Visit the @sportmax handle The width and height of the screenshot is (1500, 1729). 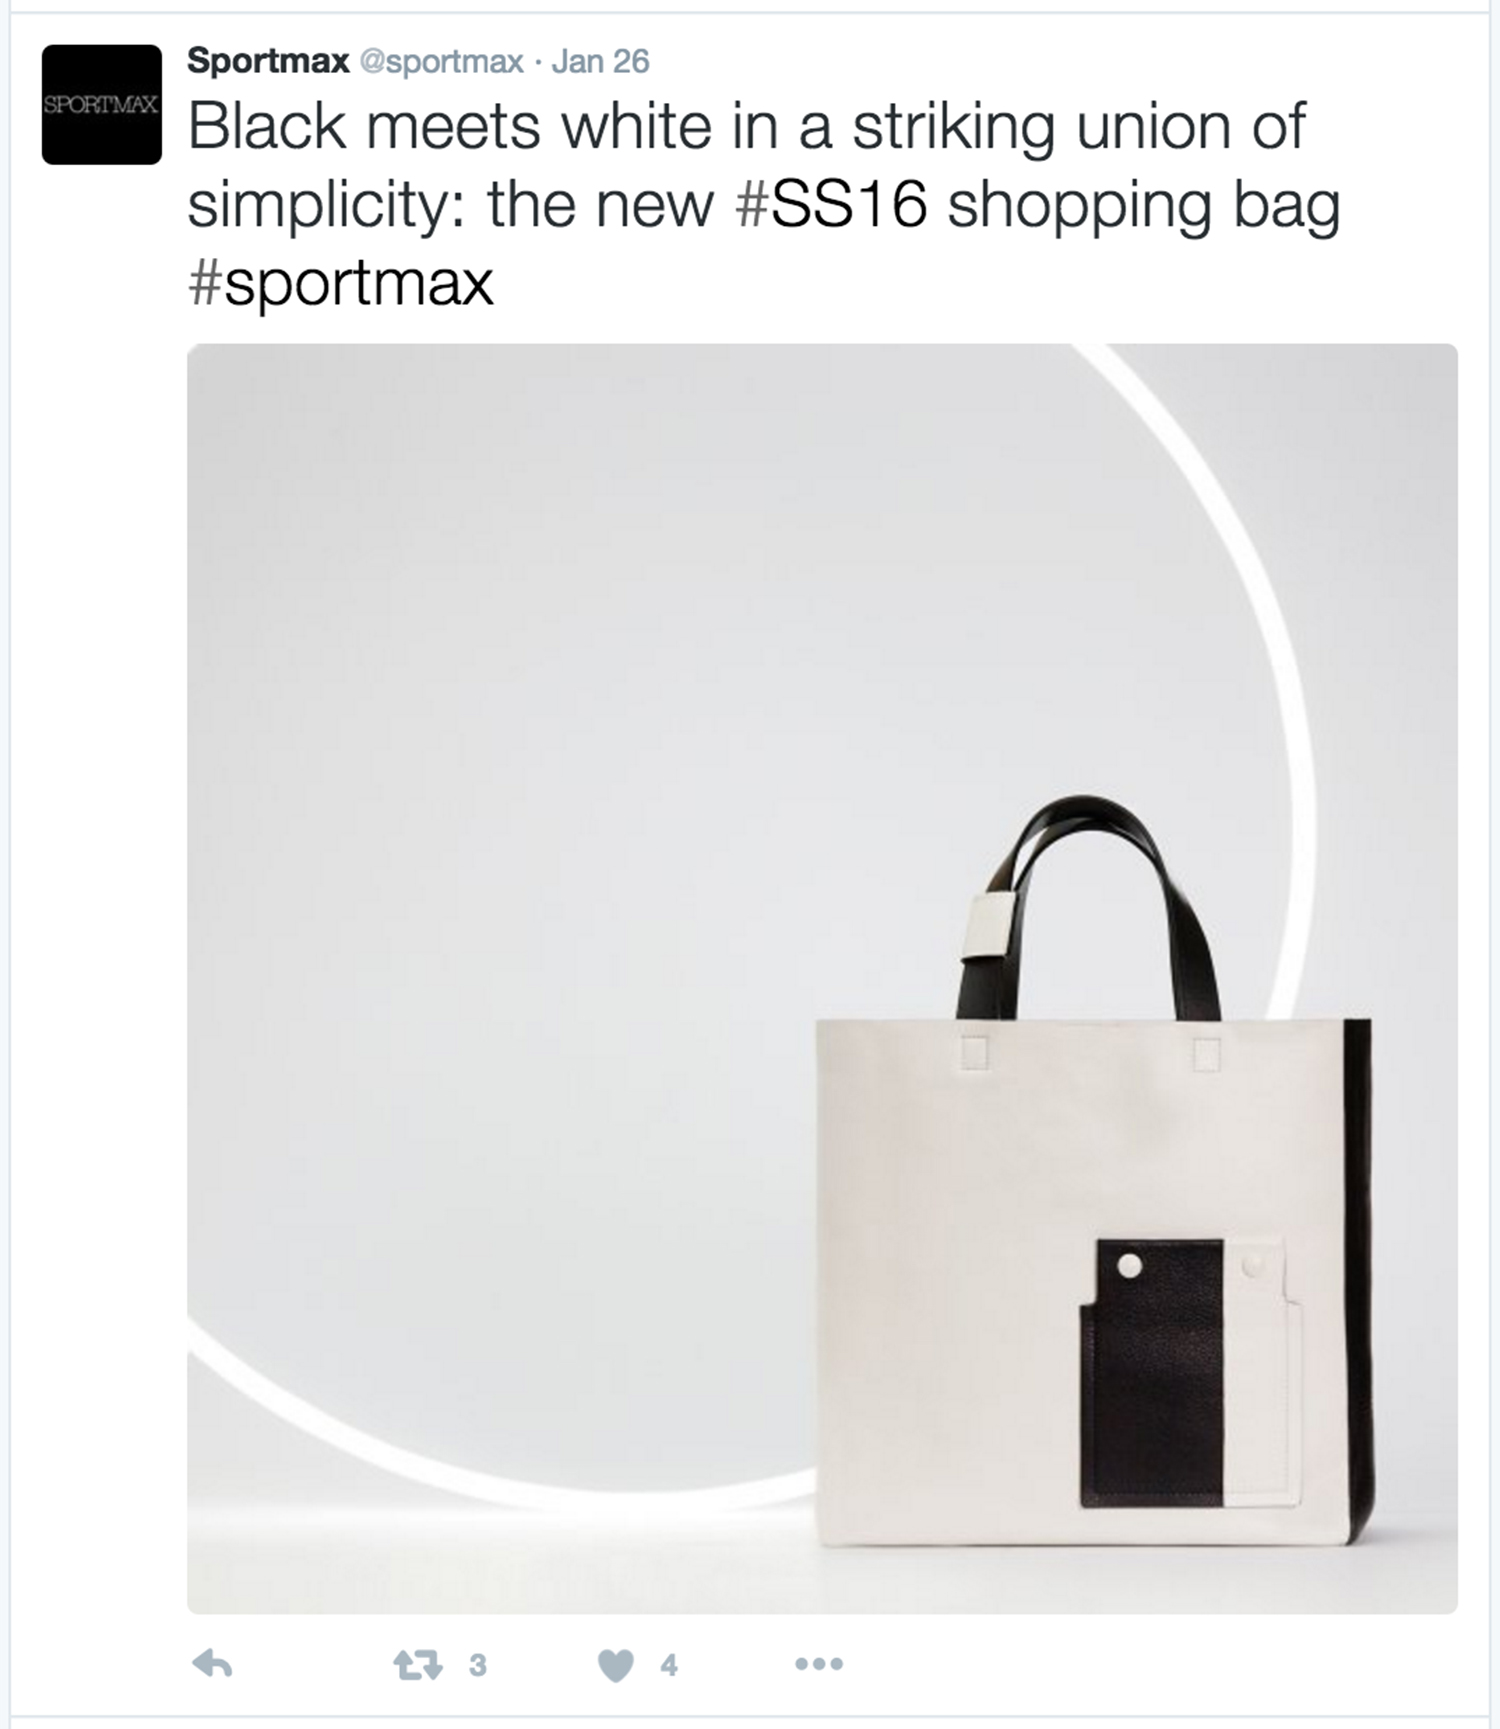point(441,62)
